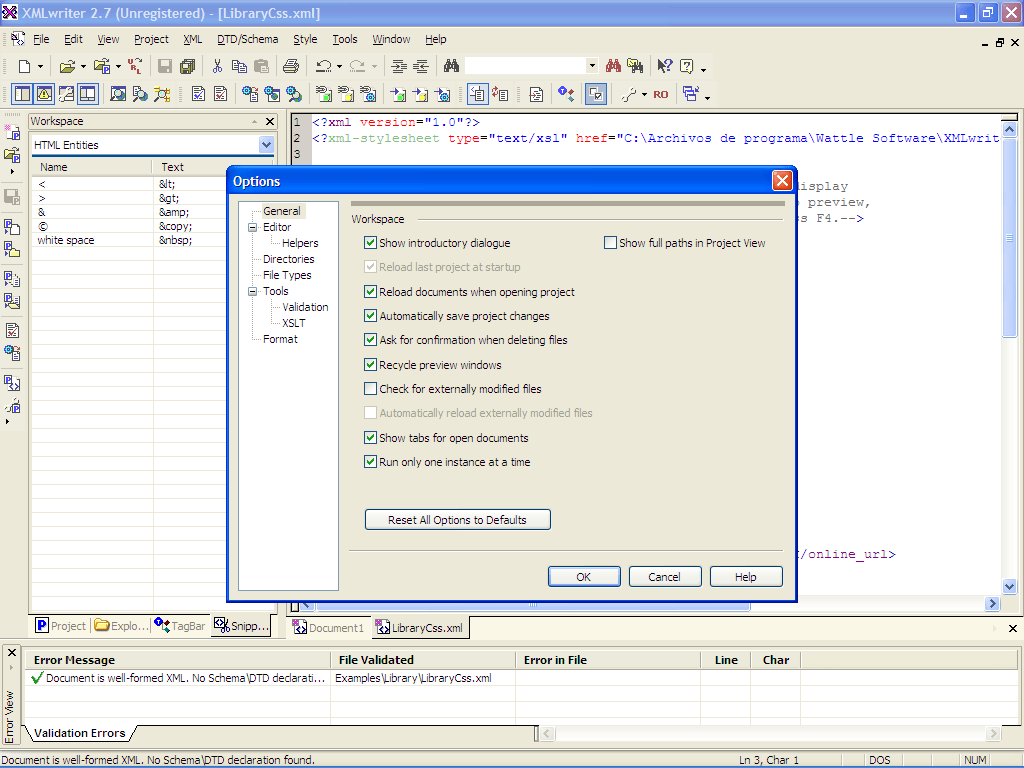
Task: Click the Cut scissors icon
Action: pos(217,66)
